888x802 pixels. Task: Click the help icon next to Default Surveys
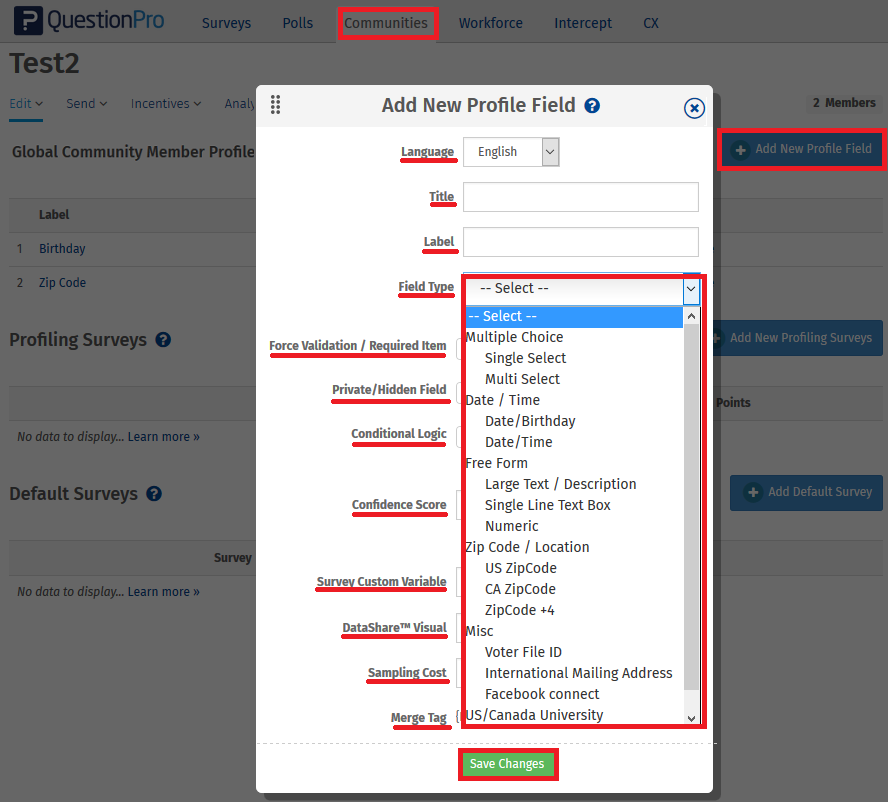155,494
